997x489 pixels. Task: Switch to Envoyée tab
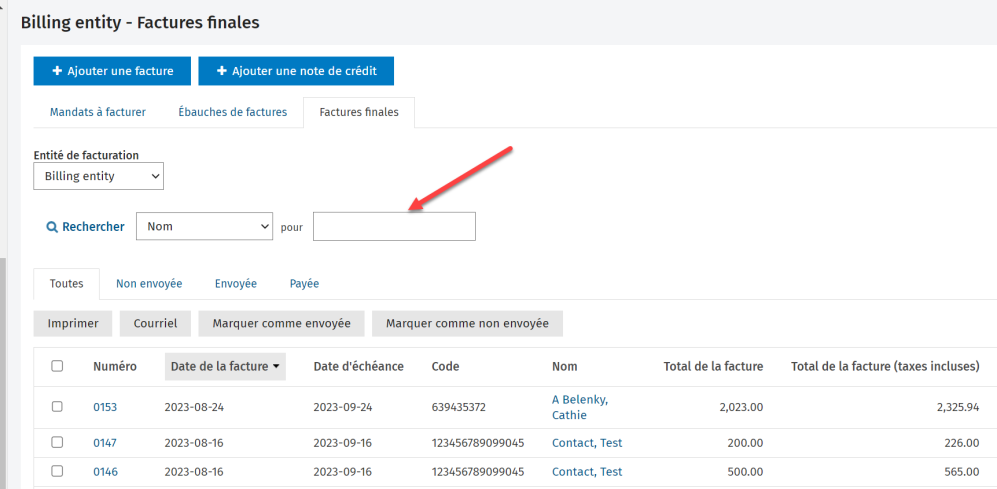pyautogui.click(x=236, y=284)
